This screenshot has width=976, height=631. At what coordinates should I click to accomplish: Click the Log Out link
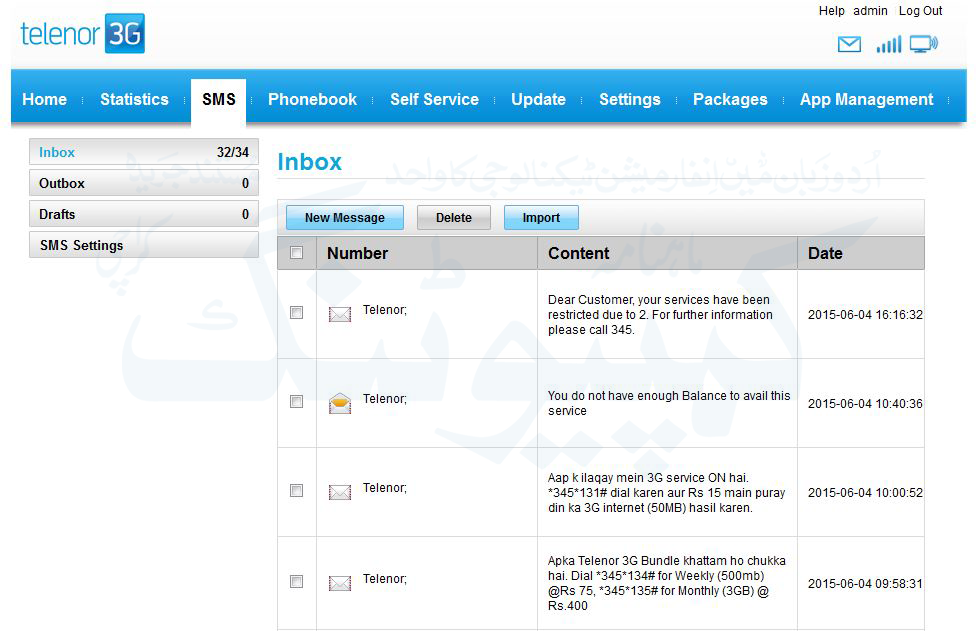click(920, 11)
